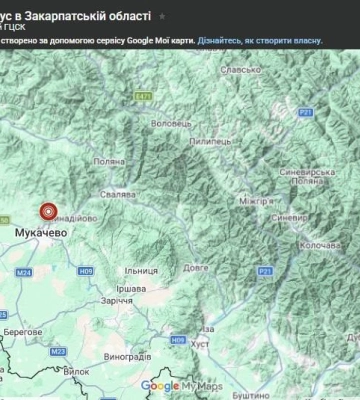The width and height of the screenshot is (360, 400).
Task: Click the Виноградів town label
Action: (x=127, y=357)
